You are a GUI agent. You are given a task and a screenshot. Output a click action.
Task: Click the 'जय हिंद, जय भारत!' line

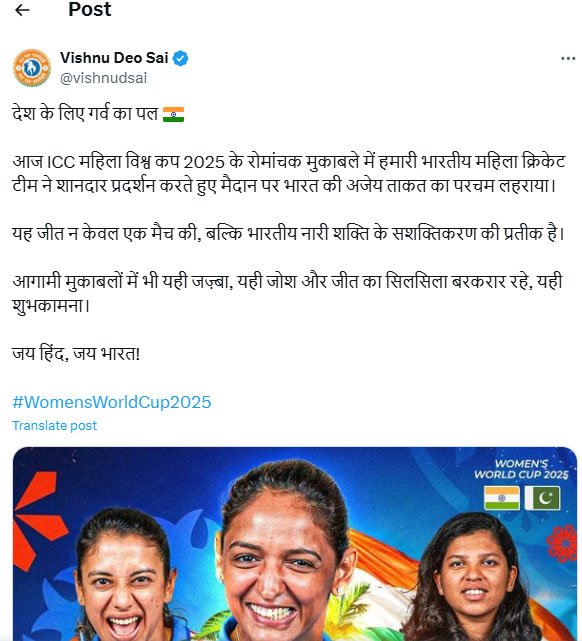76,354
